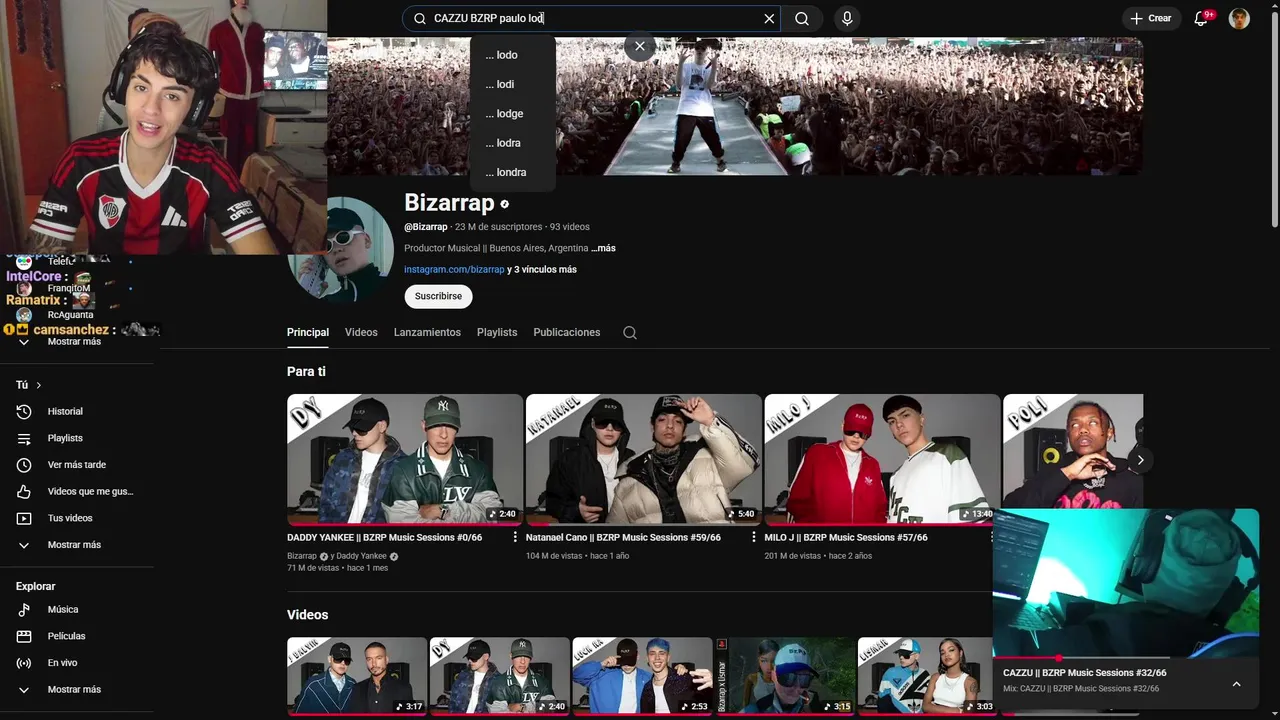Choose the 'lodo' search suggestion
The width and height of the screenshot is (1280, 720).
[513, 55]
